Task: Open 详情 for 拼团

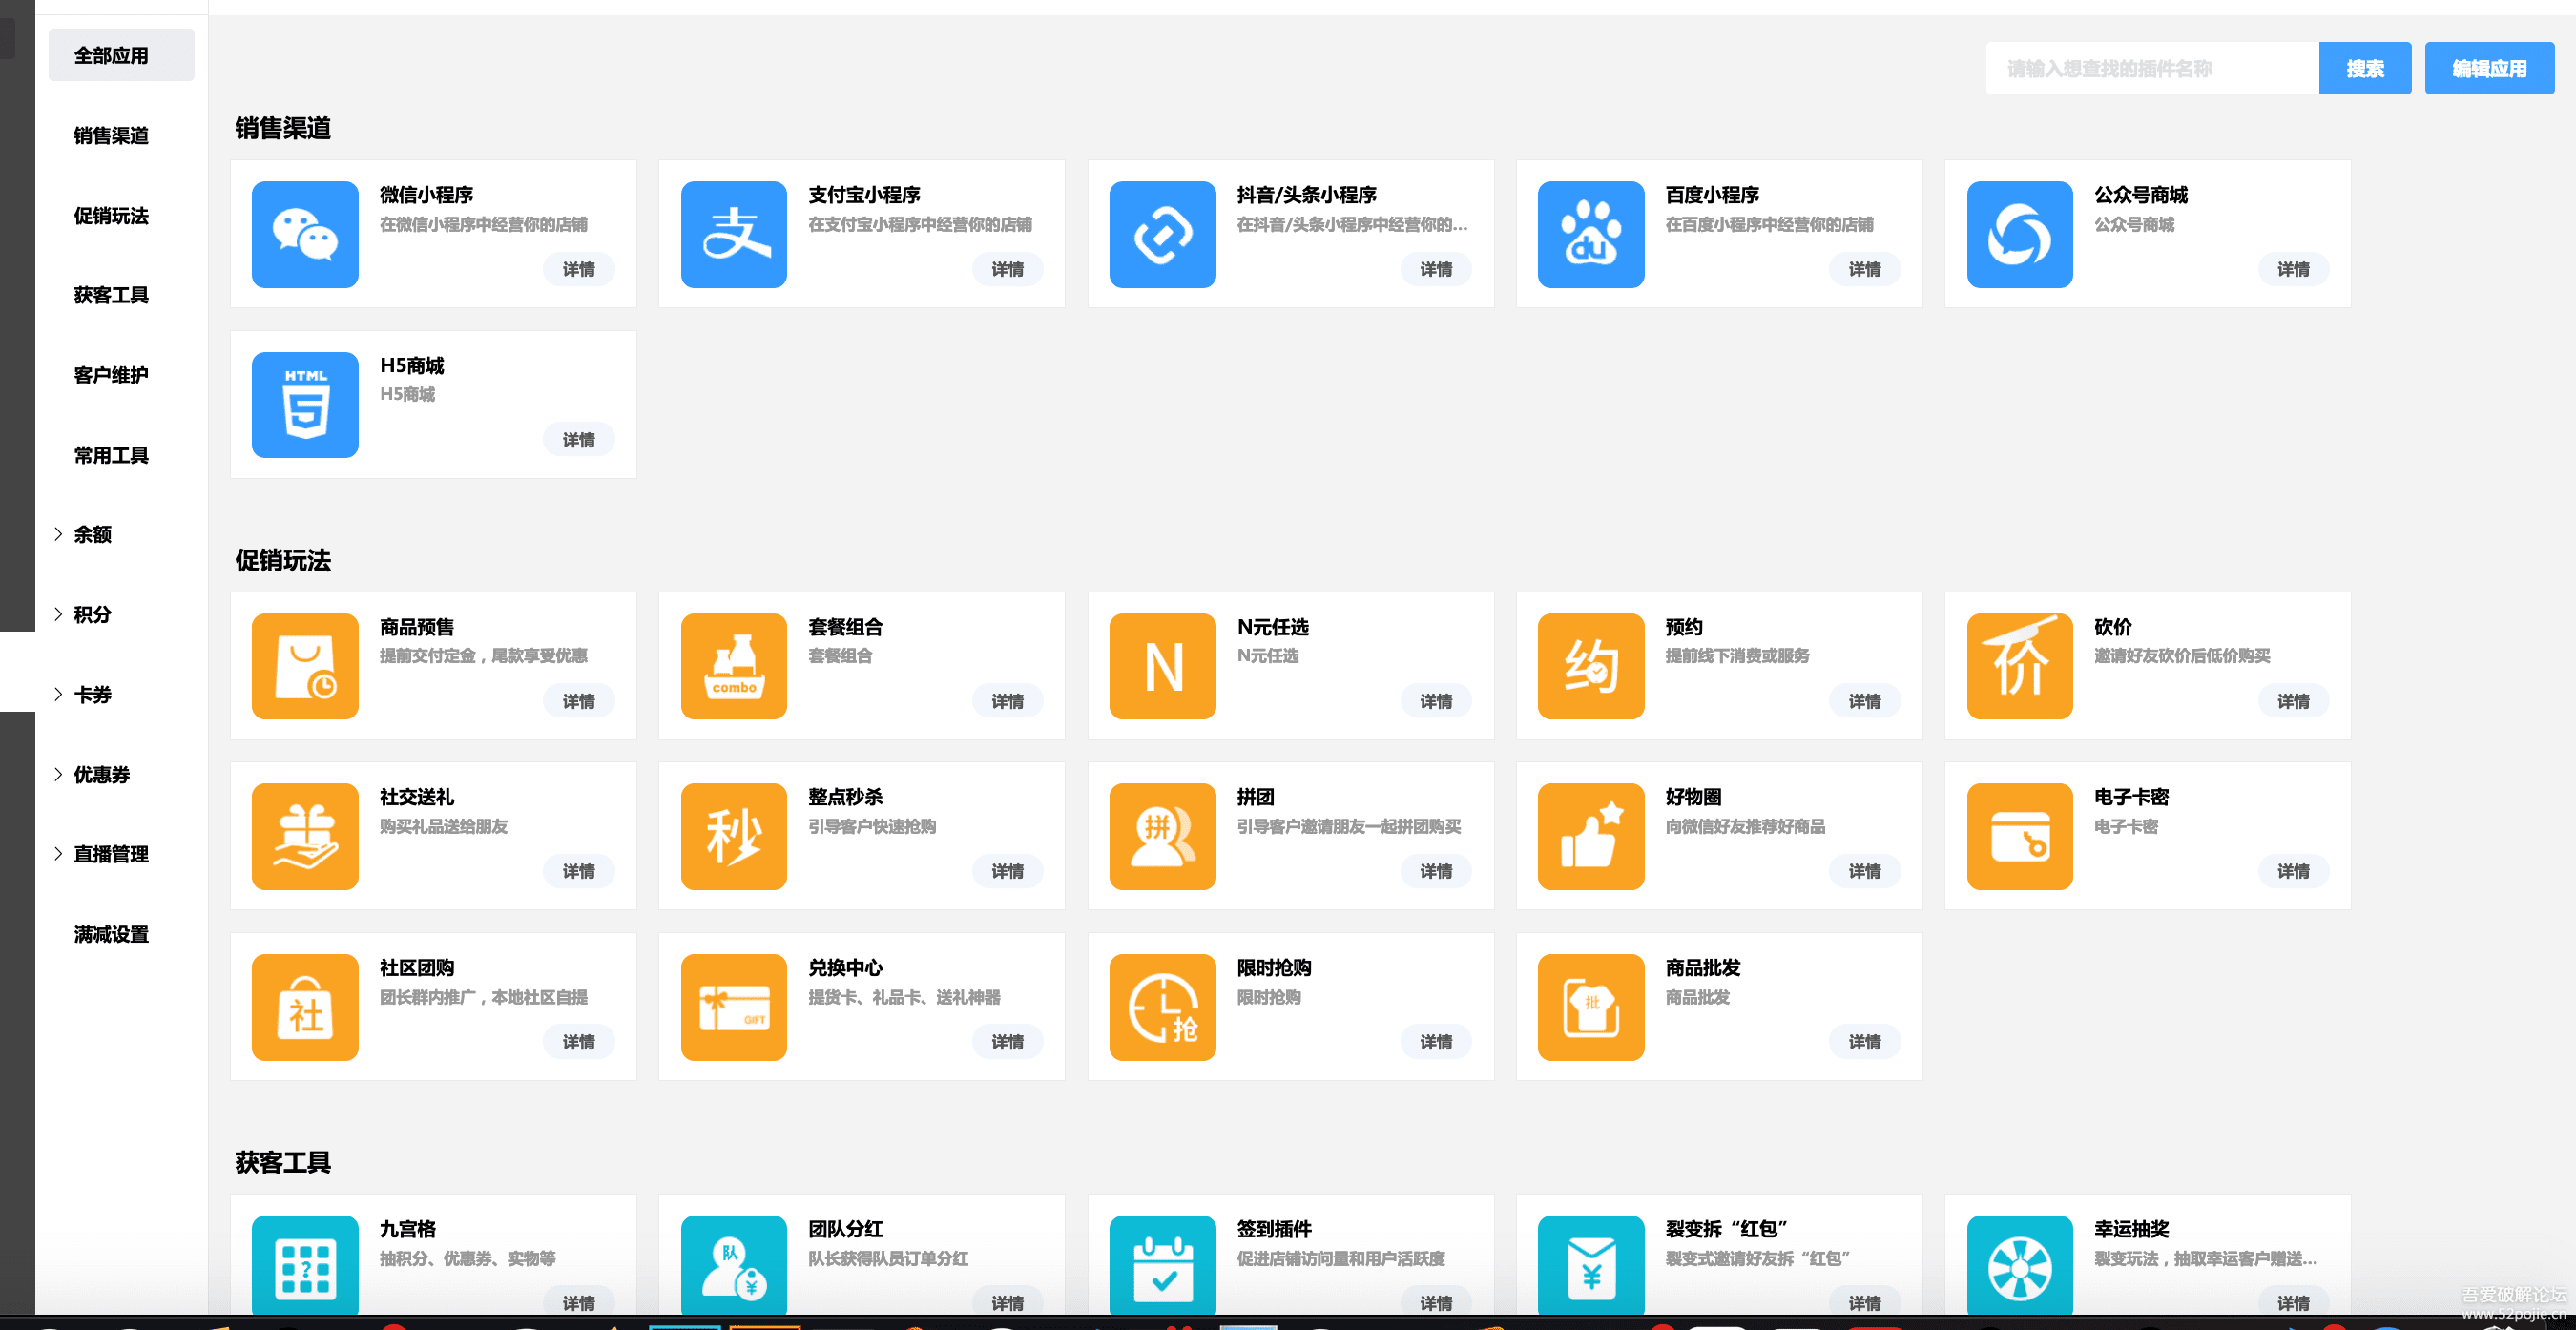Action: [1436, 871]
